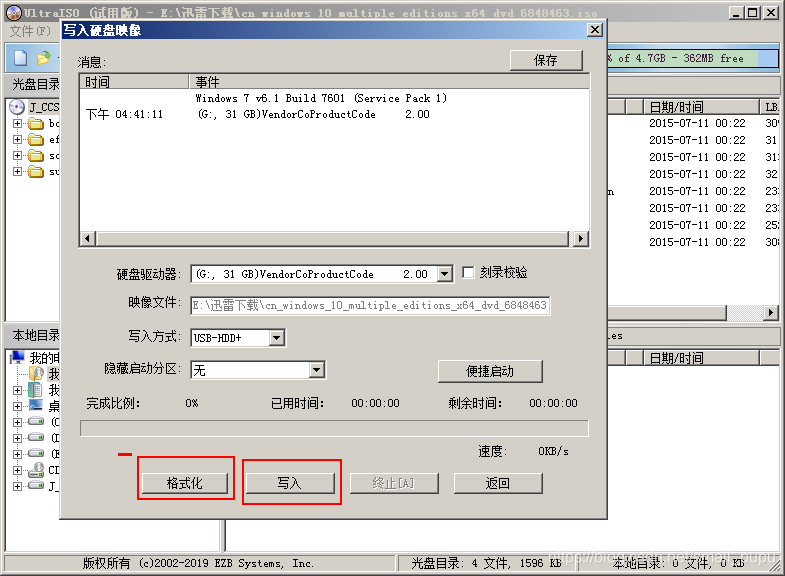Viewport: 785px width, 576px height.
Task: Select the 'su' folder in disc tree
Action: 36,171
